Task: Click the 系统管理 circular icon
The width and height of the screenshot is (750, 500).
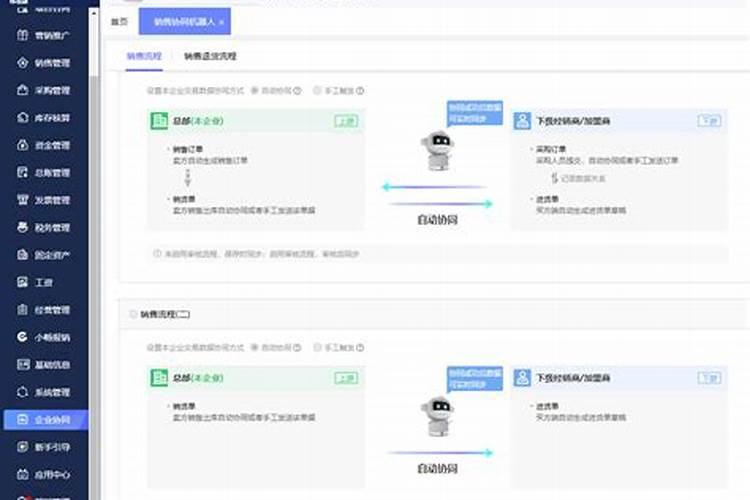Action: coord(22,392)
